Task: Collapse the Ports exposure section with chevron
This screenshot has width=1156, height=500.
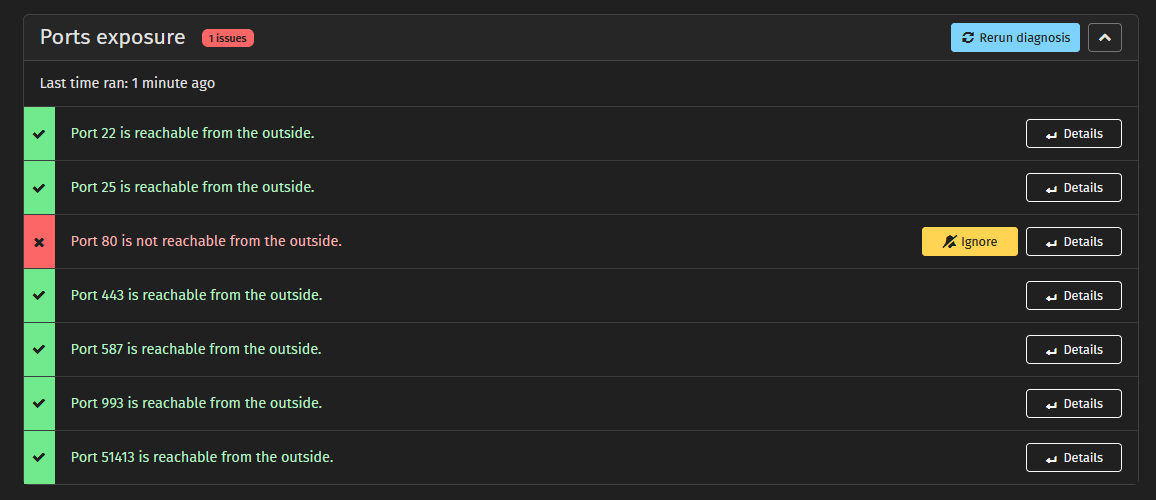Action: 1104,38
